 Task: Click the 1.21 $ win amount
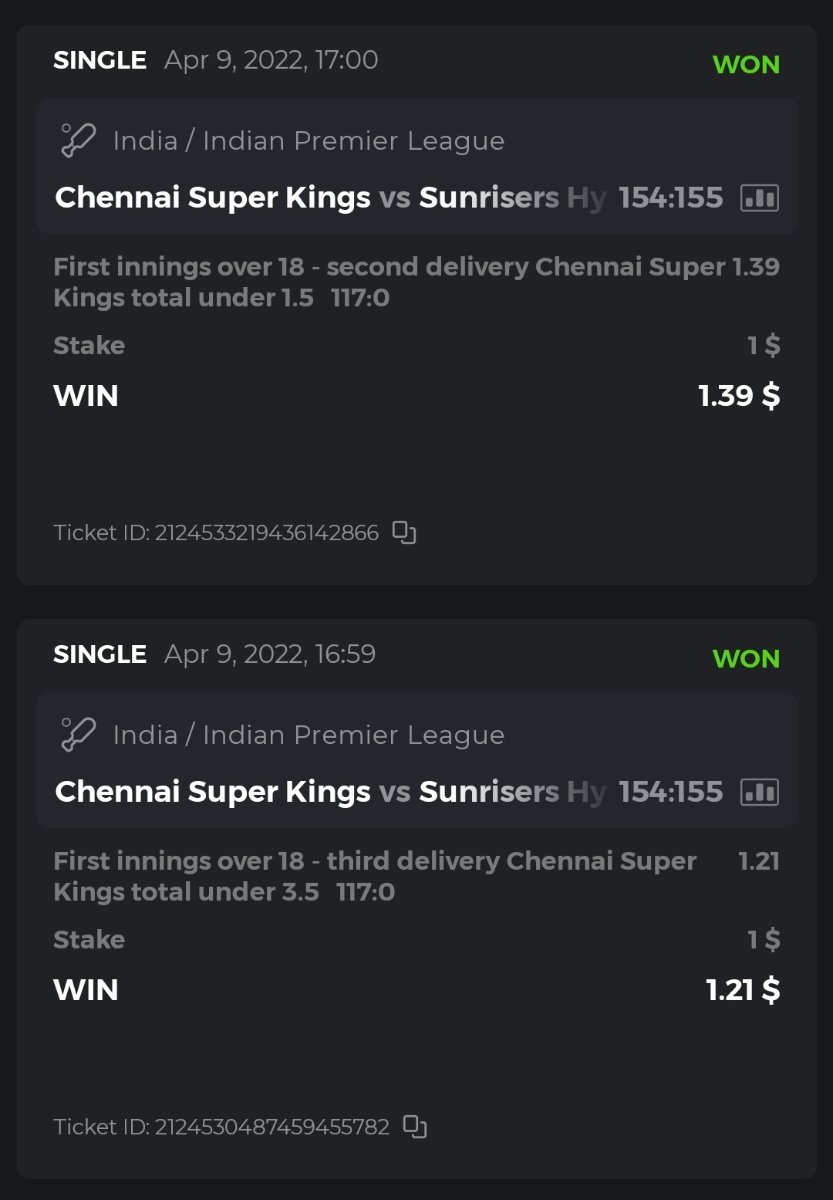(x=743, y=990)
